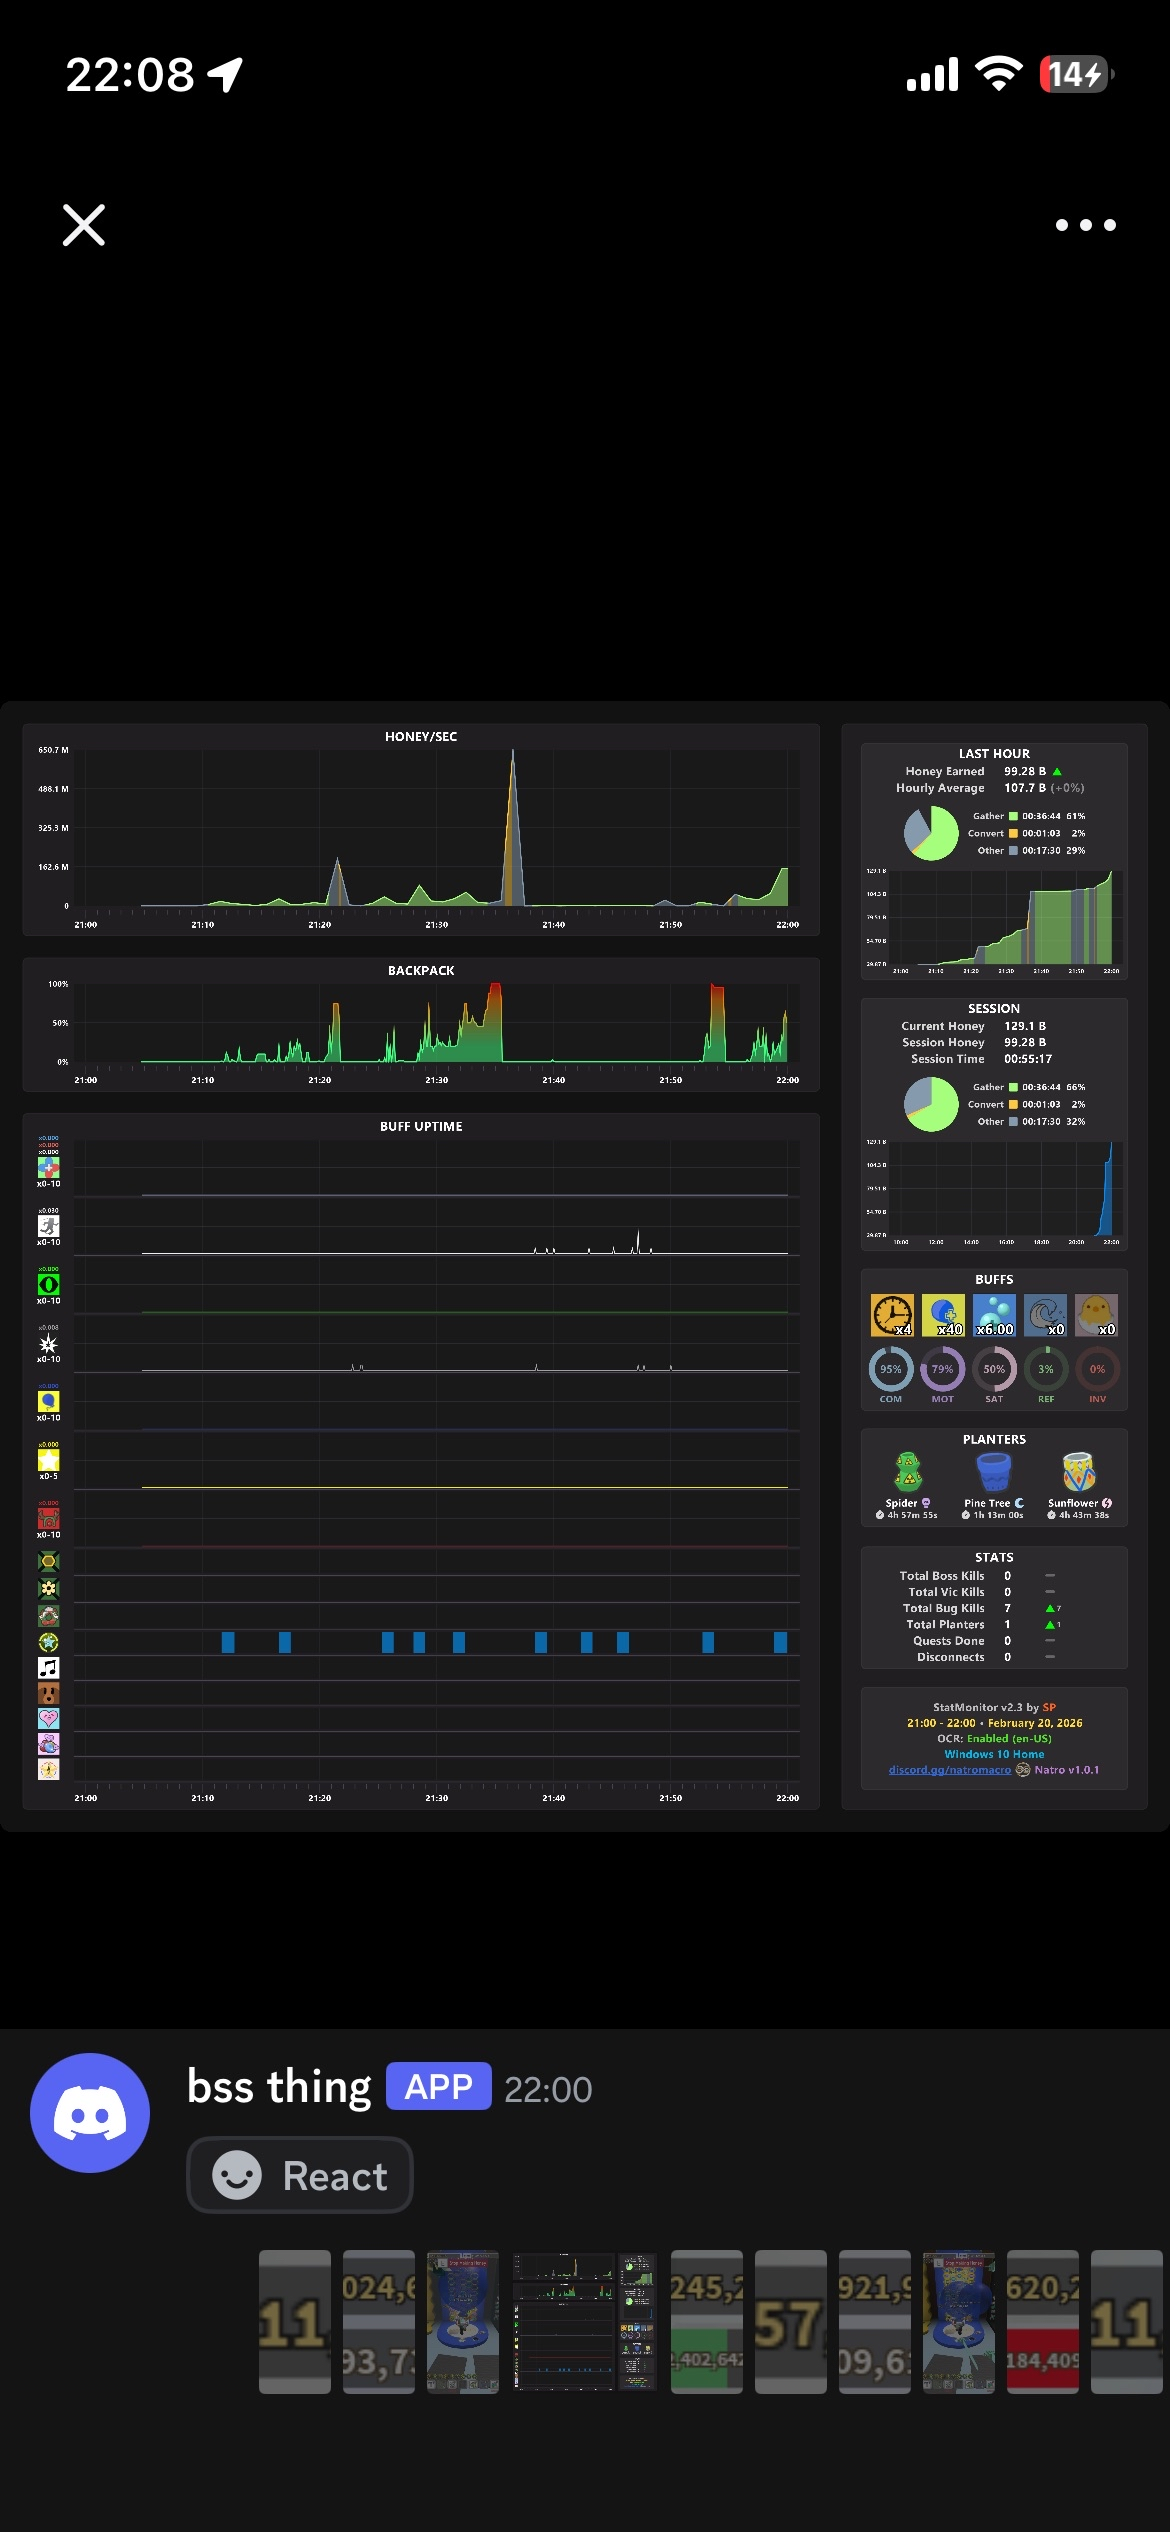This screenshot has height=2532, width=1170.
Task: Tap the music note buff icon
Action: (48, 1667)
